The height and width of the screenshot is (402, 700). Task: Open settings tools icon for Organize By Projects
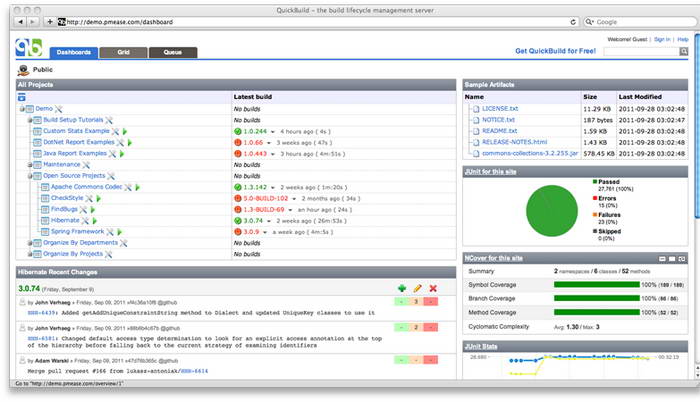[108, 254]
